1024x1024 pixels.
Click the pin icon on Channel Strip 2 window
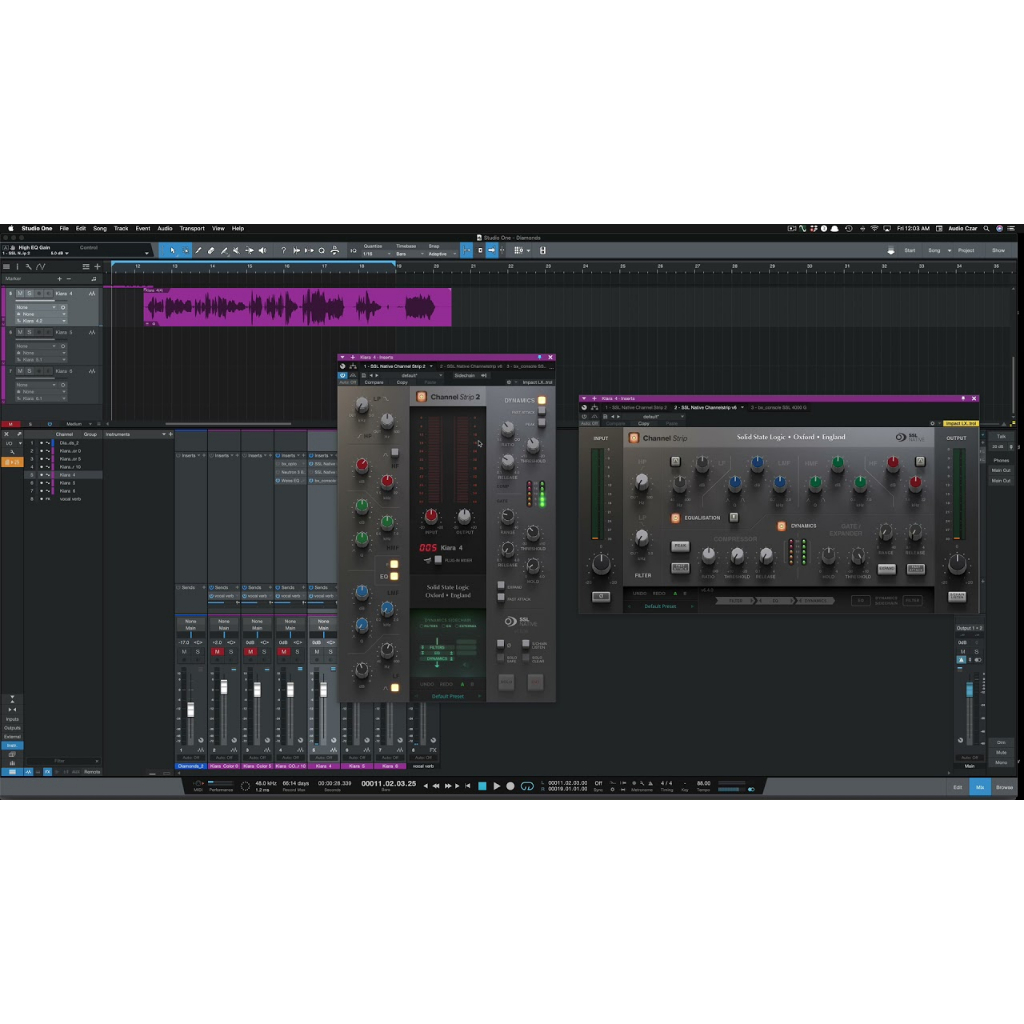[x=539, y=357]
